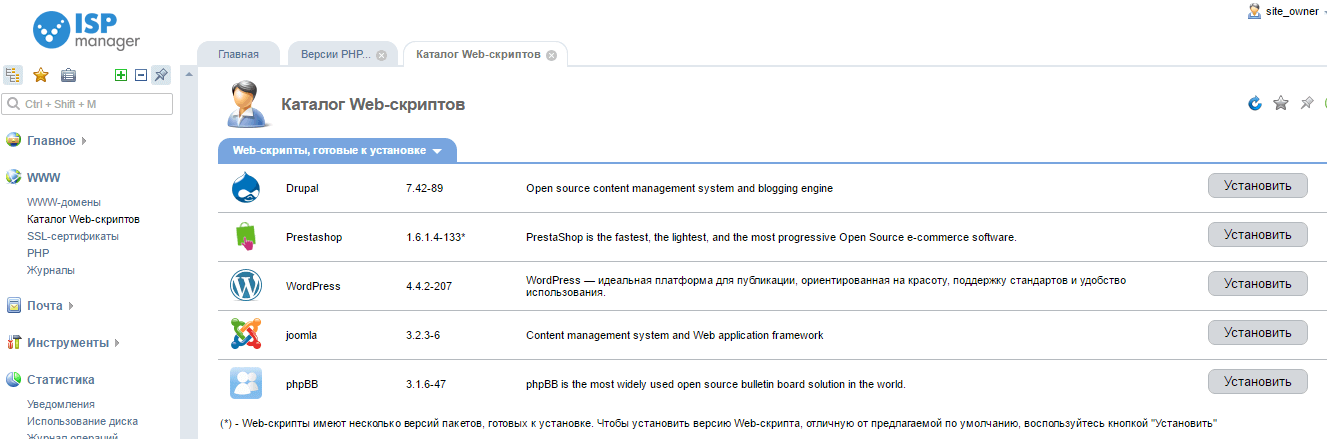1327x439 pixels.
Task: Install joomla with the Установить button
Action: 1258,333
